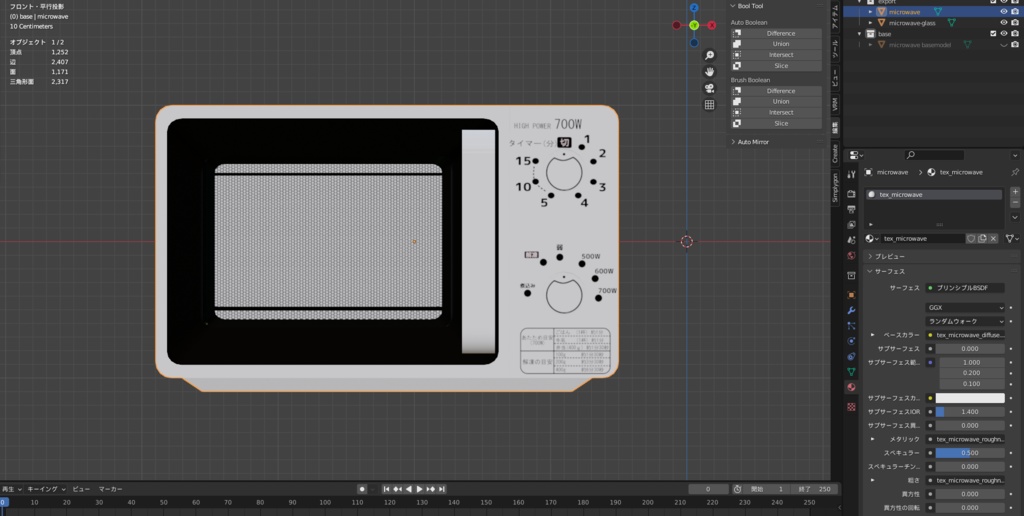1024x516 pixels.
Task: Toggle base collection exclude checkbox
Action: tap(993, 33)
